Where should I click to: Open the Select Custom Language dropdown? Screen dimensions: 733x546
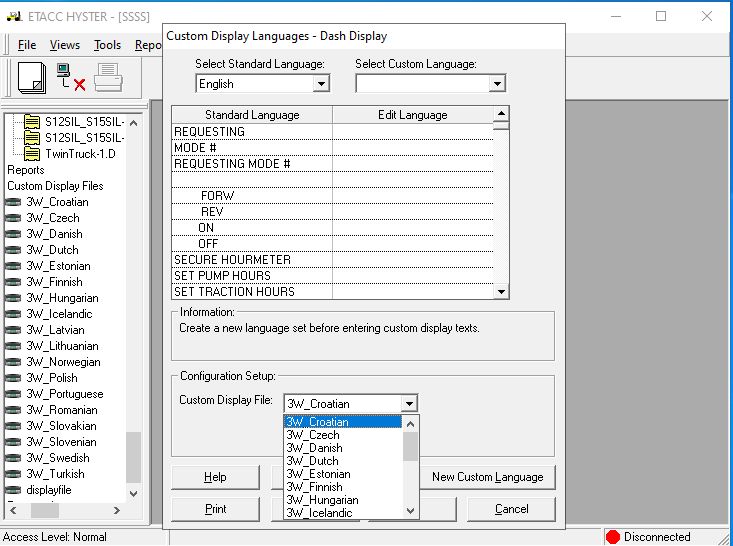[497, 84]
